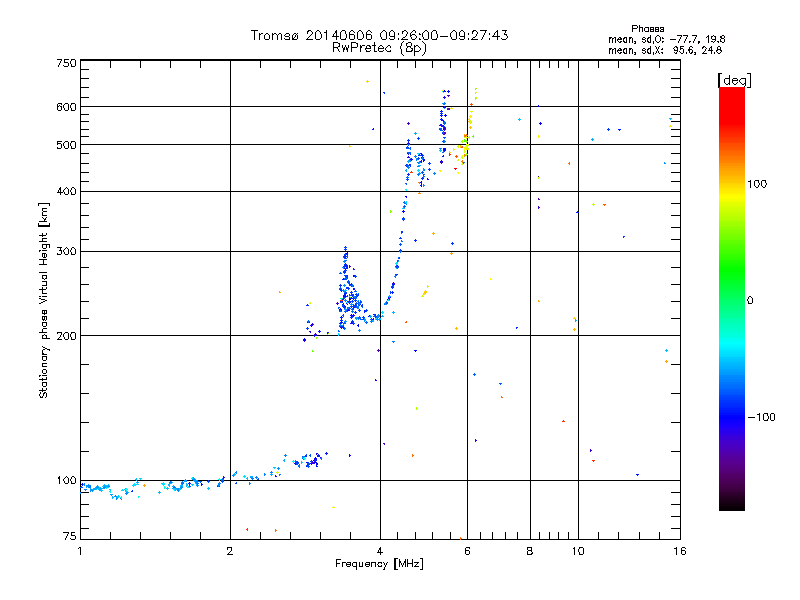
Task: Click the x-axis label "Frequency [MHz]"
Action: click(x=379, y=564)
